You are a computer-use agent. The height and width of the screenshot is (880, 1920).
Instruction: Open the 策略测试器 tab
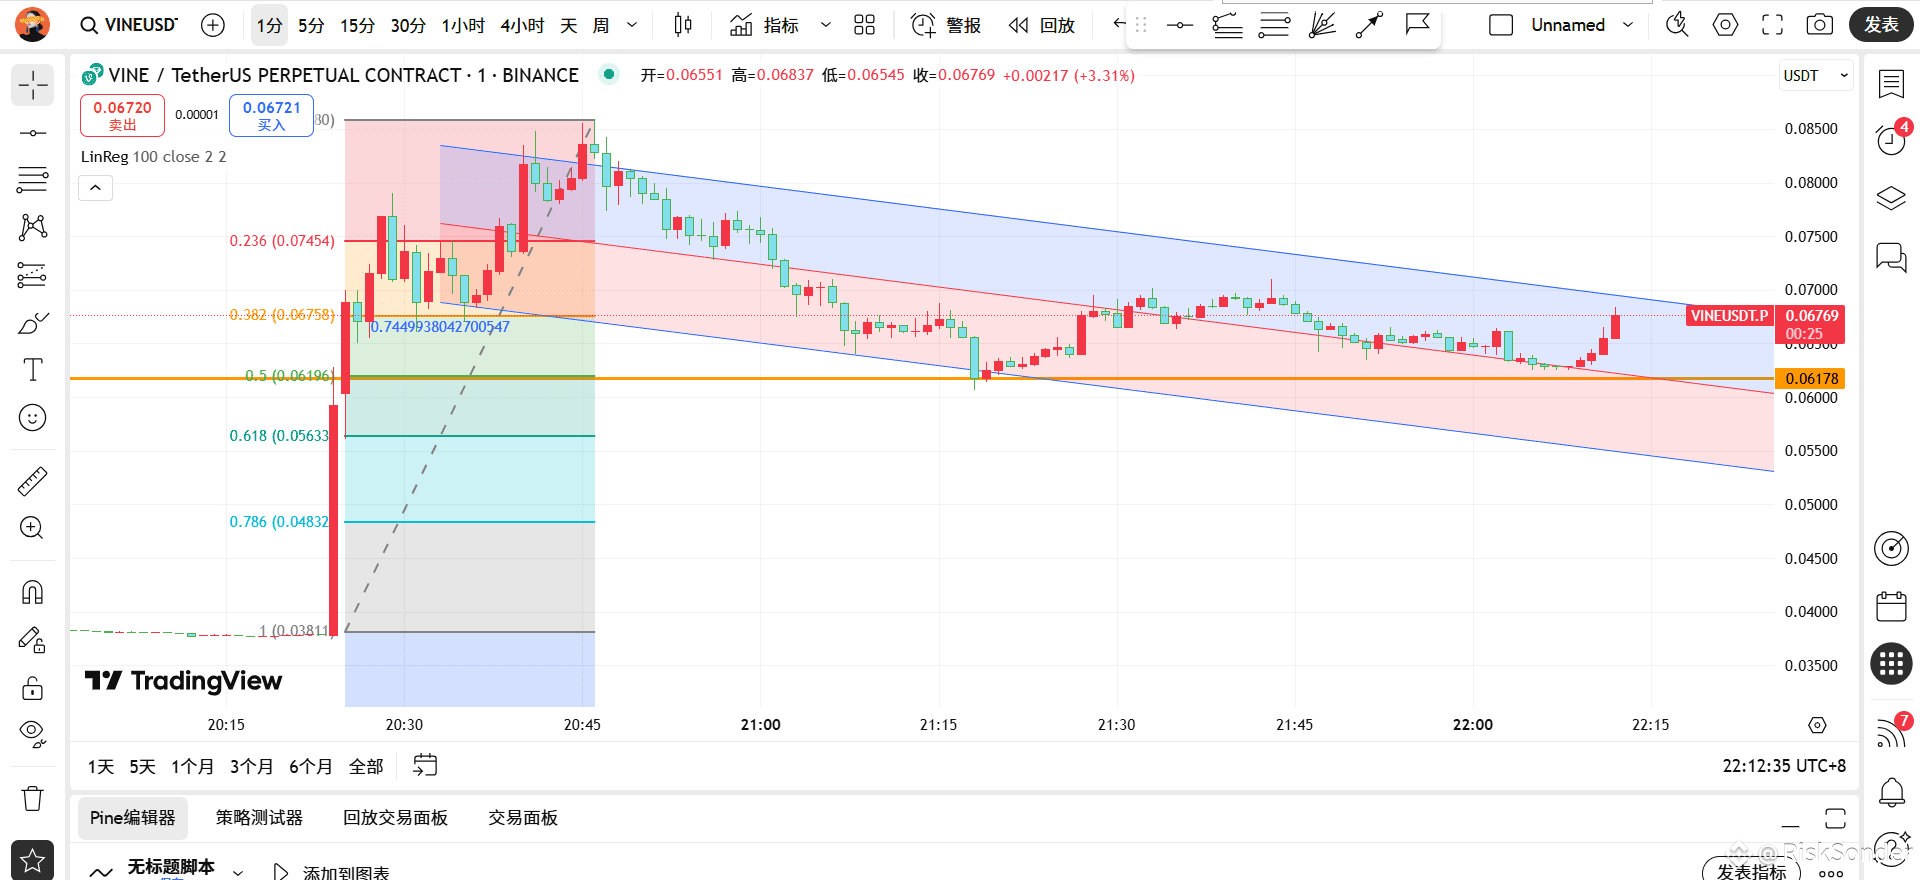coord(259,818)
